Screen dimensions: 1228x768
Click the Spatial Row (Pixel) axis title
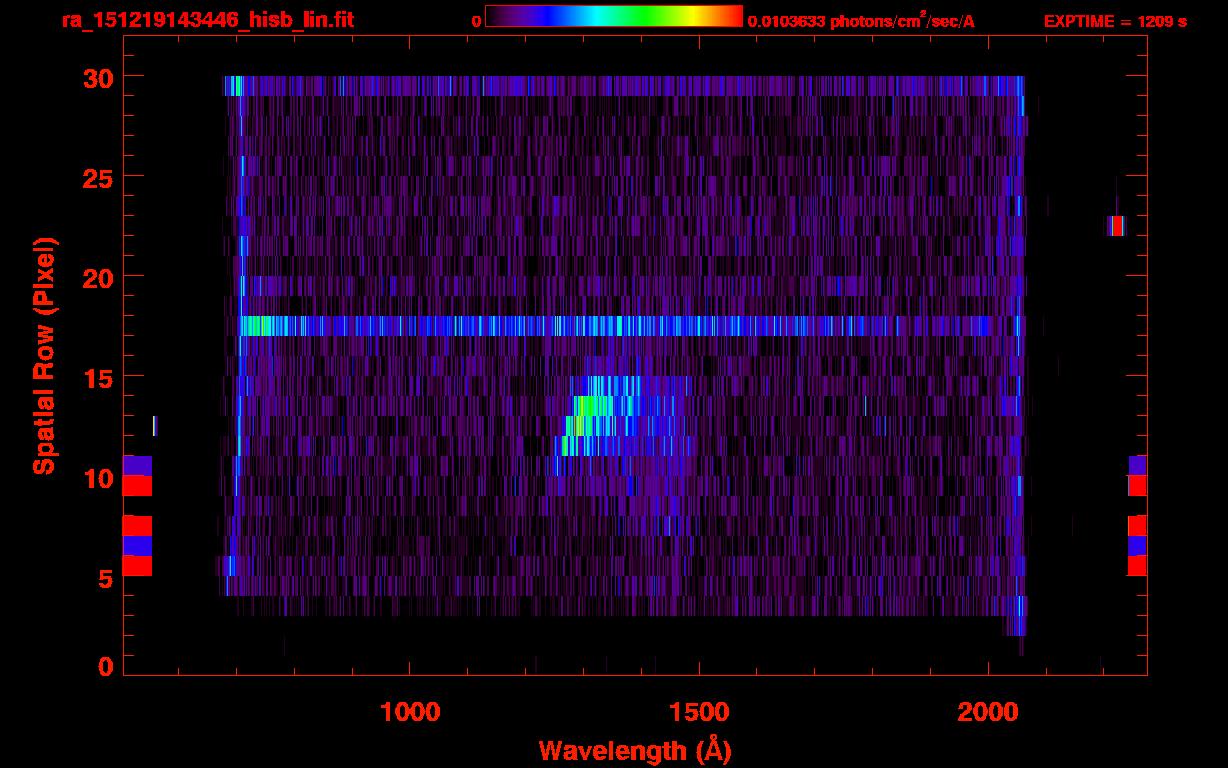(x=44, y=356)
